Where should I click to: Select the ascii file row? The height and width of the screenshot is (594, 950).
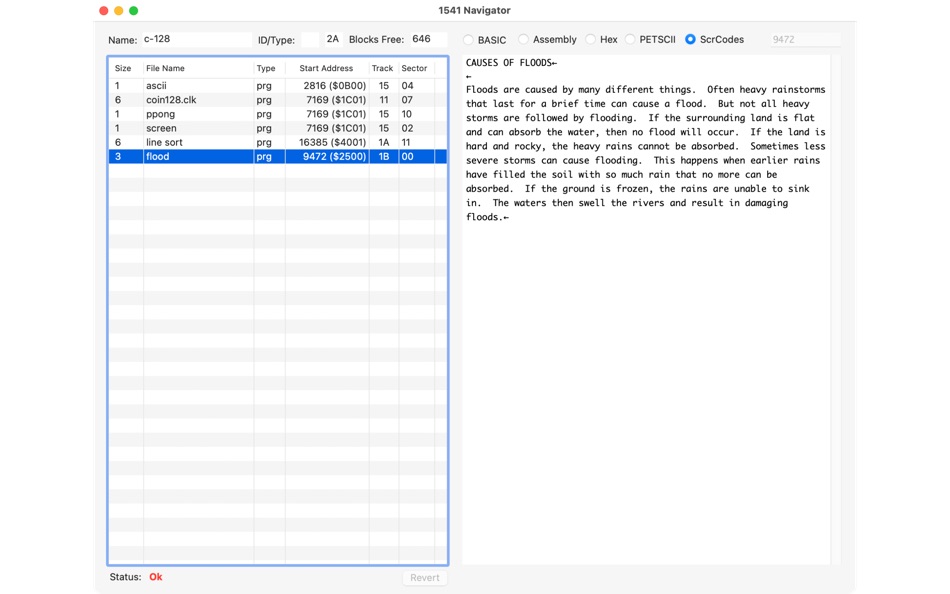pos(277,85)
